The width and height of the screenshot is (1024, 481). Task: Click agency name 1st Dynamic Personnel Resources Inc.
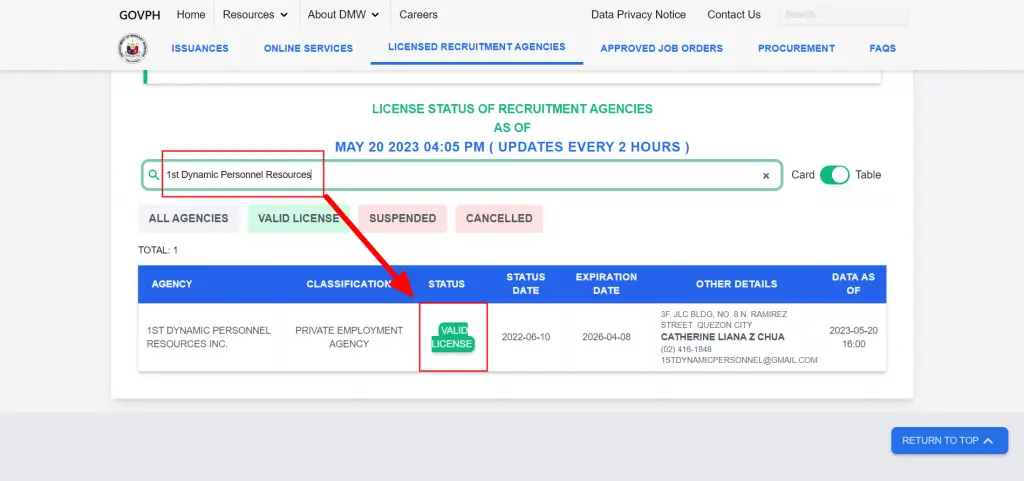click(x=208, y=337)
